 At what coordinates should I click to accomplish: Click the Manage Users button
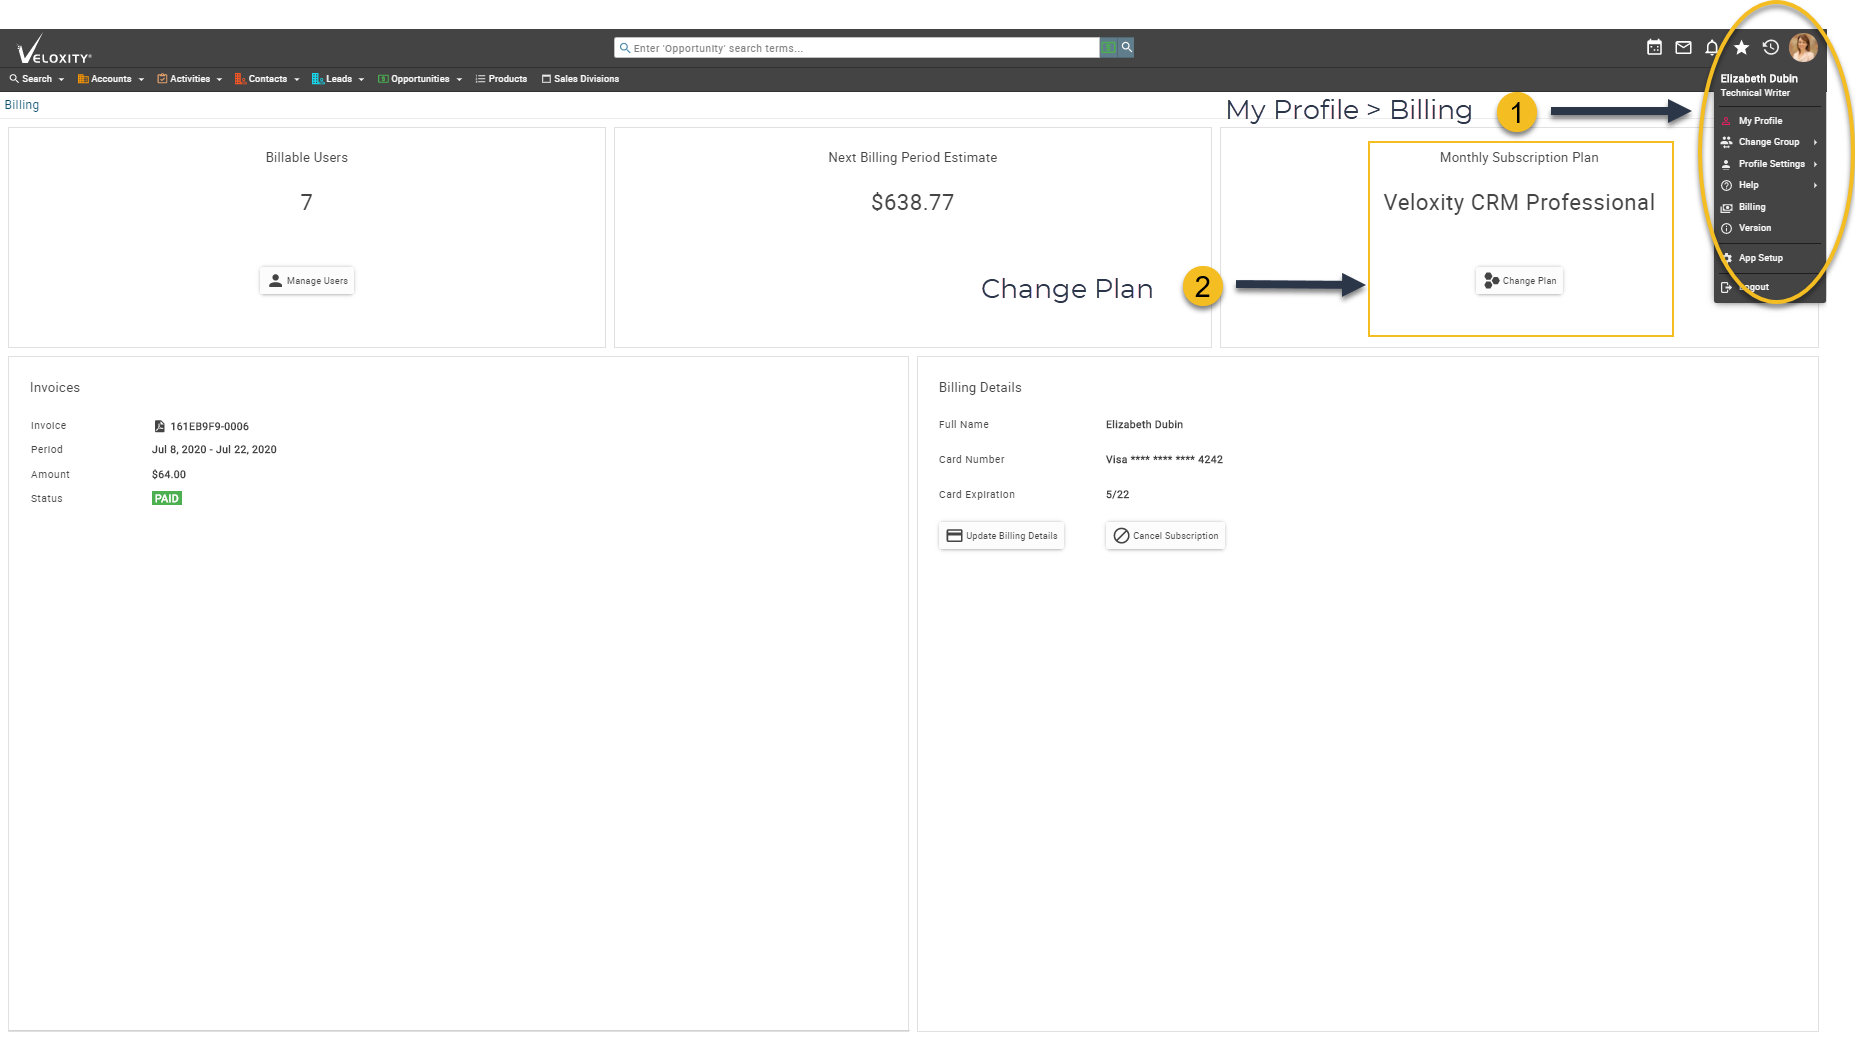[x=307, y=281]
